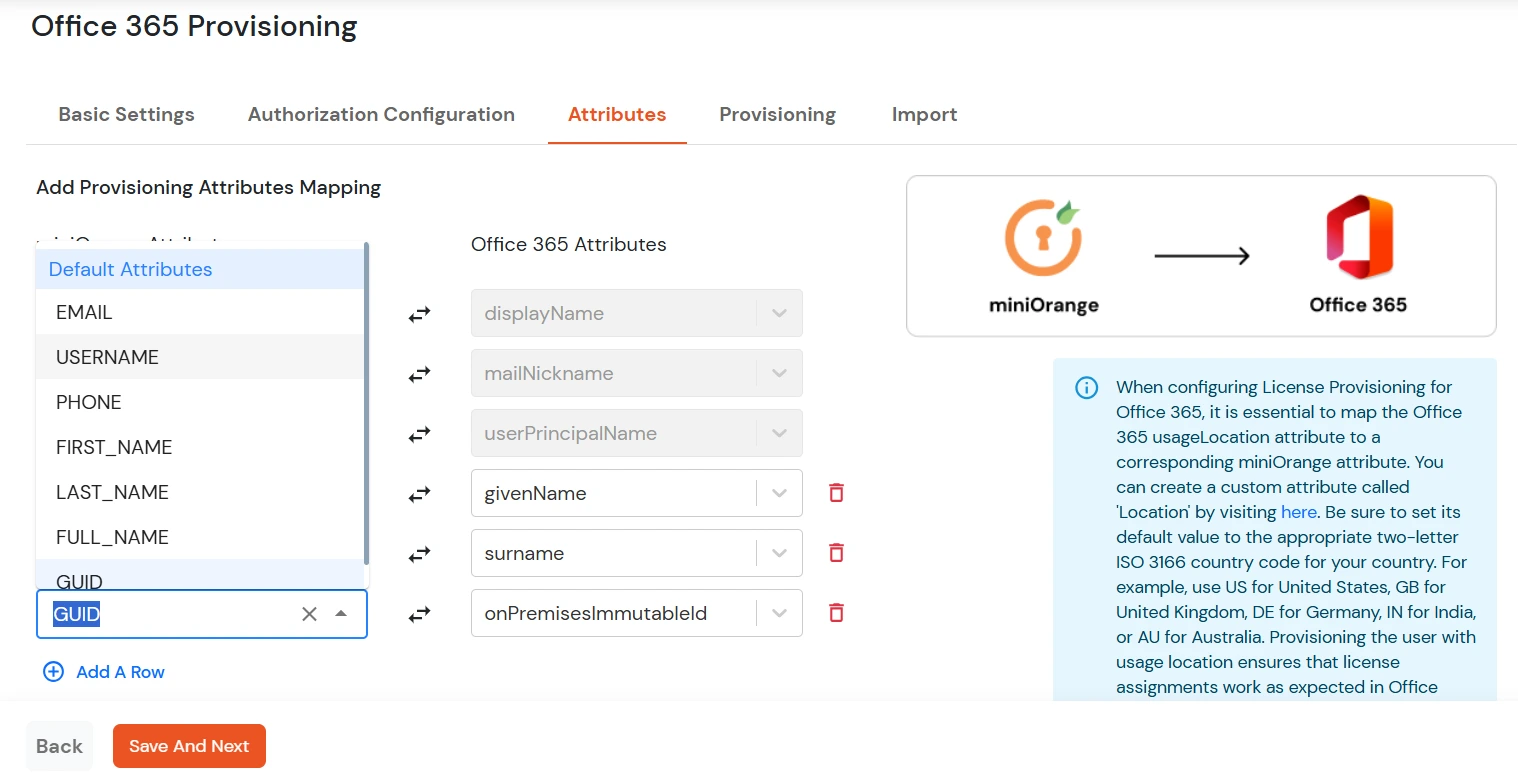Open the Provisioning tab
This screenshot has width=1518, height=777.
[777, 114]
